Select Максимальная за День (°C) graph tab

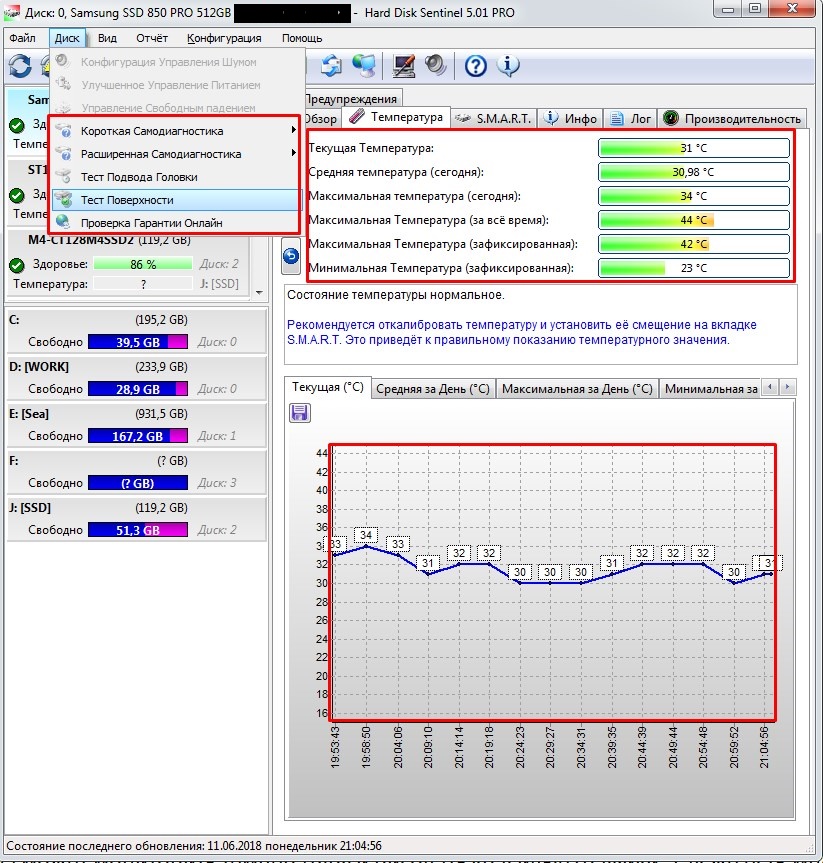(x=577, y=389)
